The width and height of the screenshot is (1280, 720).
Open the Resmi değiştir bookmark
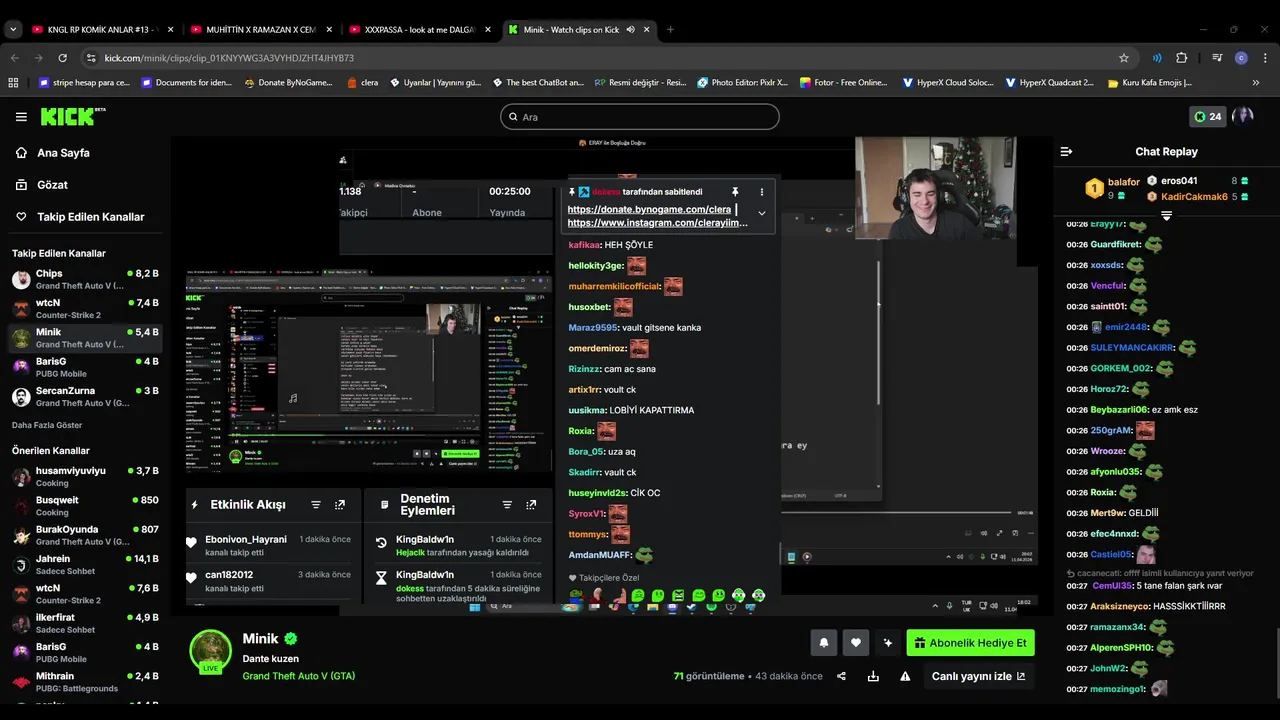click(640, 83)
